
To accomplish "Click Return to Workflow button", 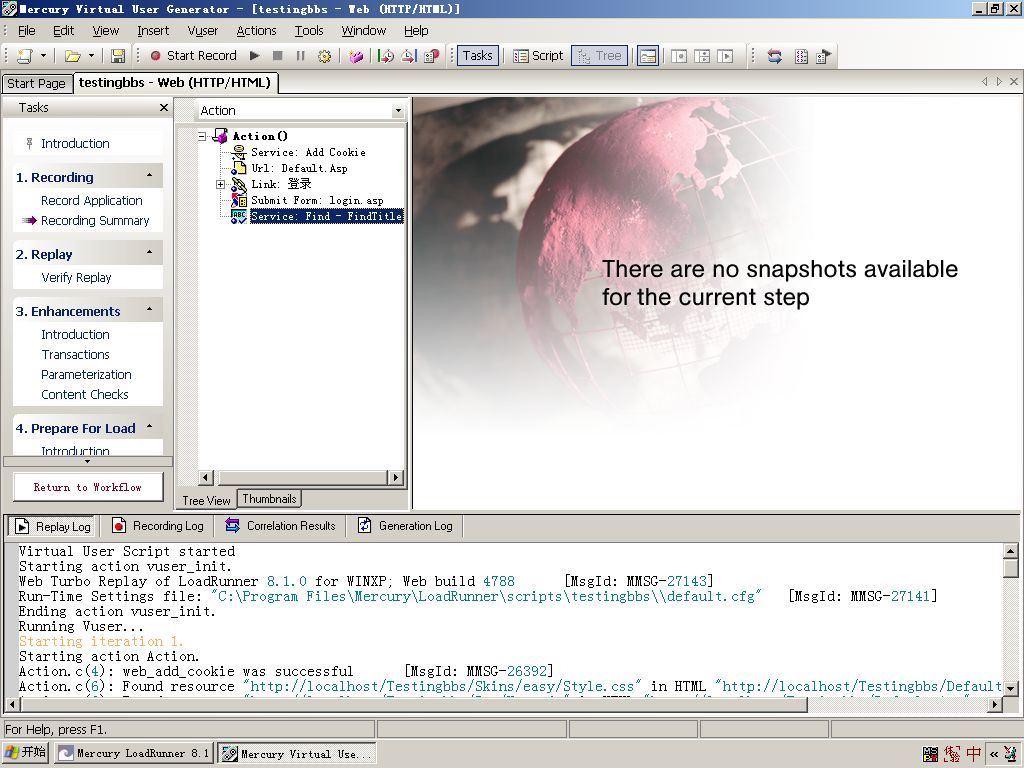I will pos(88,487).
